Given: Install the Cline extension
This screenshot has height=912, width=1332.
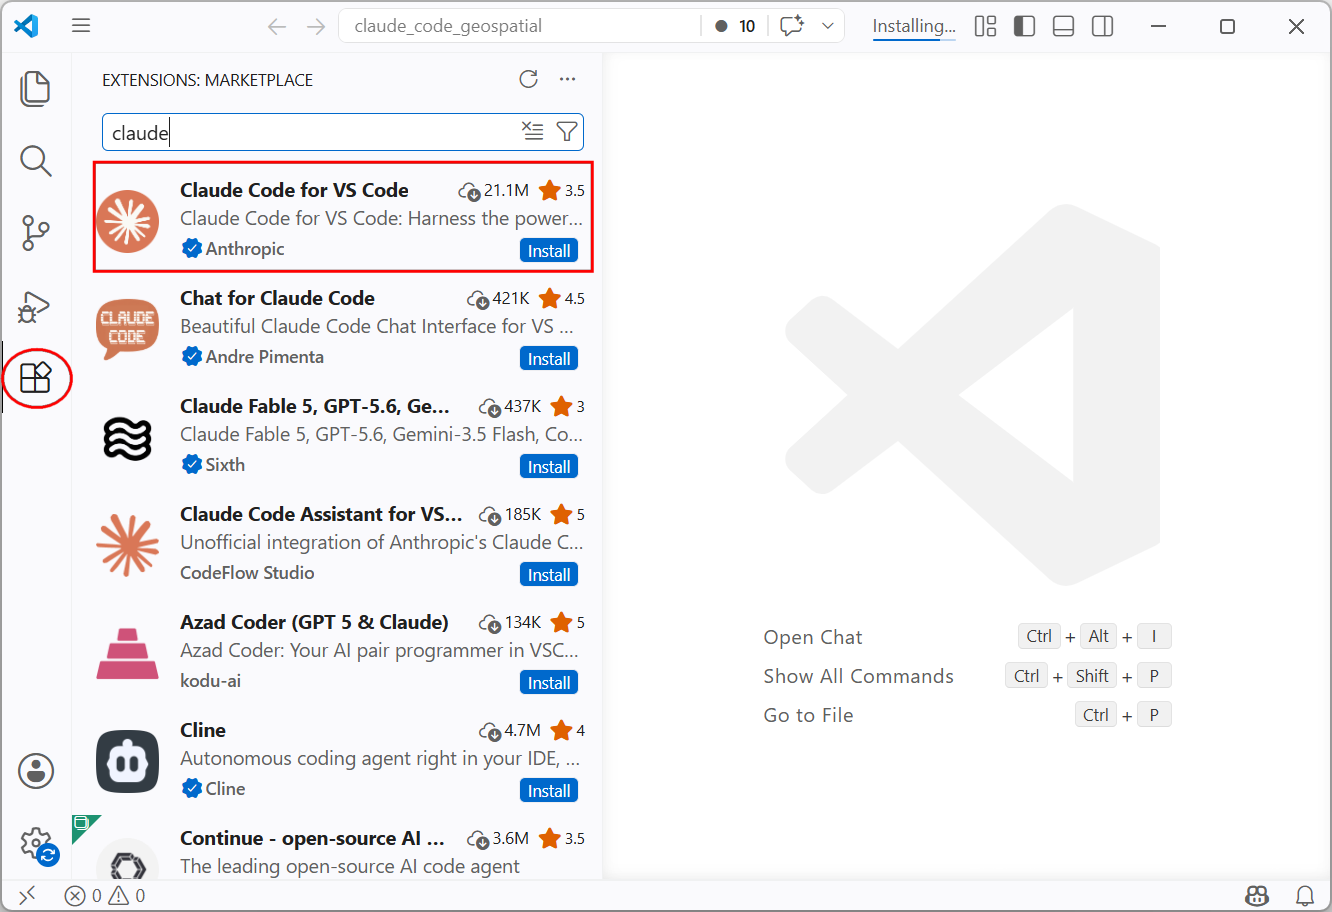Looking at the screenshot, I should tap(549, 791).
